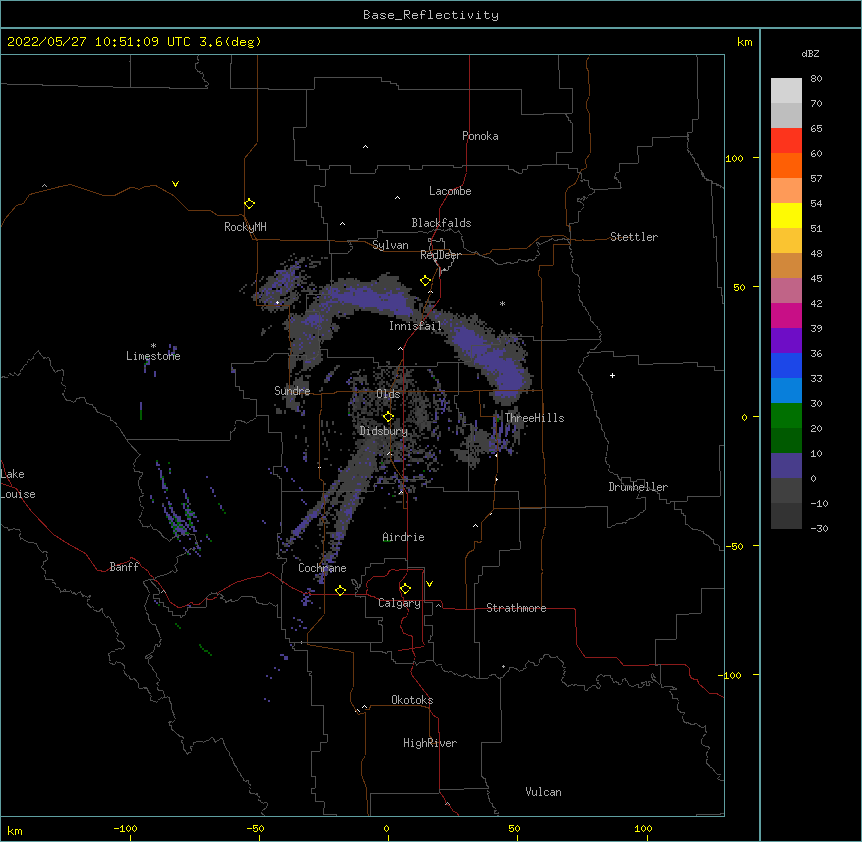Select the orange swatch between 60 and 57
This screenshot has height=842, width=862.
(x=786, y=165)
